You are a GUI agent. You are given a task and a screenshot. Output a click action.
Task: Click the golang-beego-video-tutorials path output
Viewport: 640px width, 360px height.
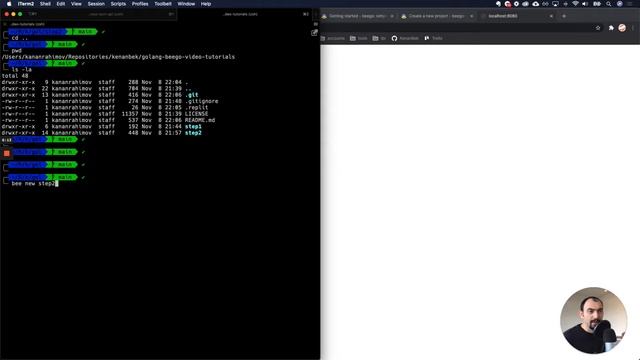118,57
